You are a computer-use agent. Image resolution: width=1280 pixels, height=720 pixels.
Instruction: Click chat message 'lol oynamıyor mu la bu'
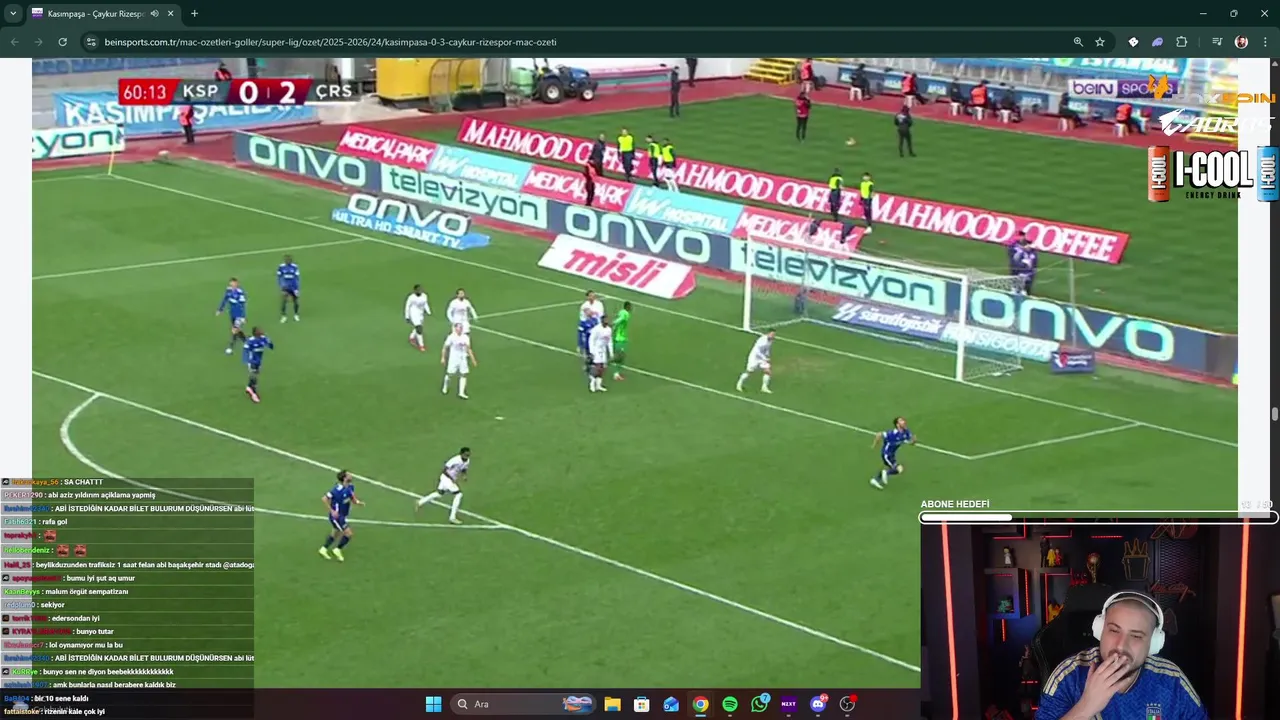pos(86,645)
